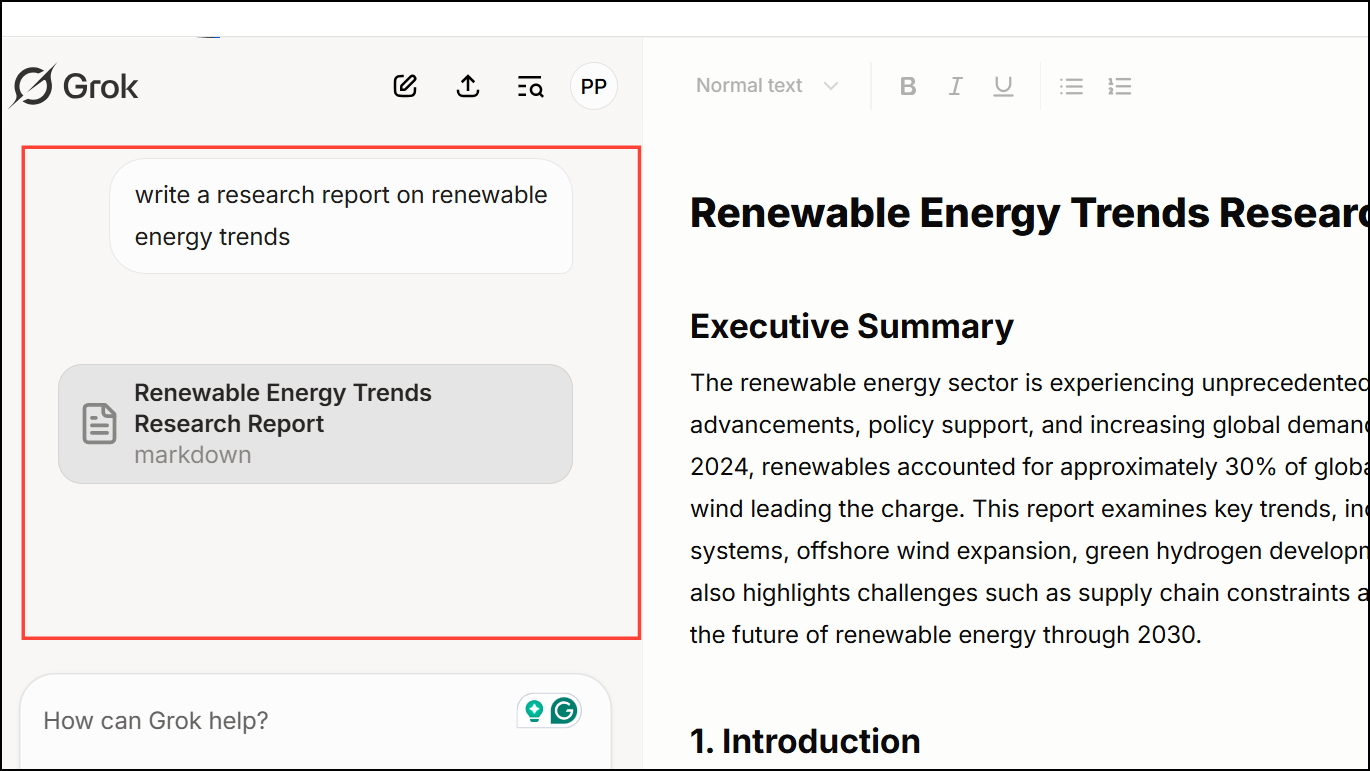The image size is (1370, 771).
Task: Open the Renewable Energy Trends Research Report card
Action: 315,423
